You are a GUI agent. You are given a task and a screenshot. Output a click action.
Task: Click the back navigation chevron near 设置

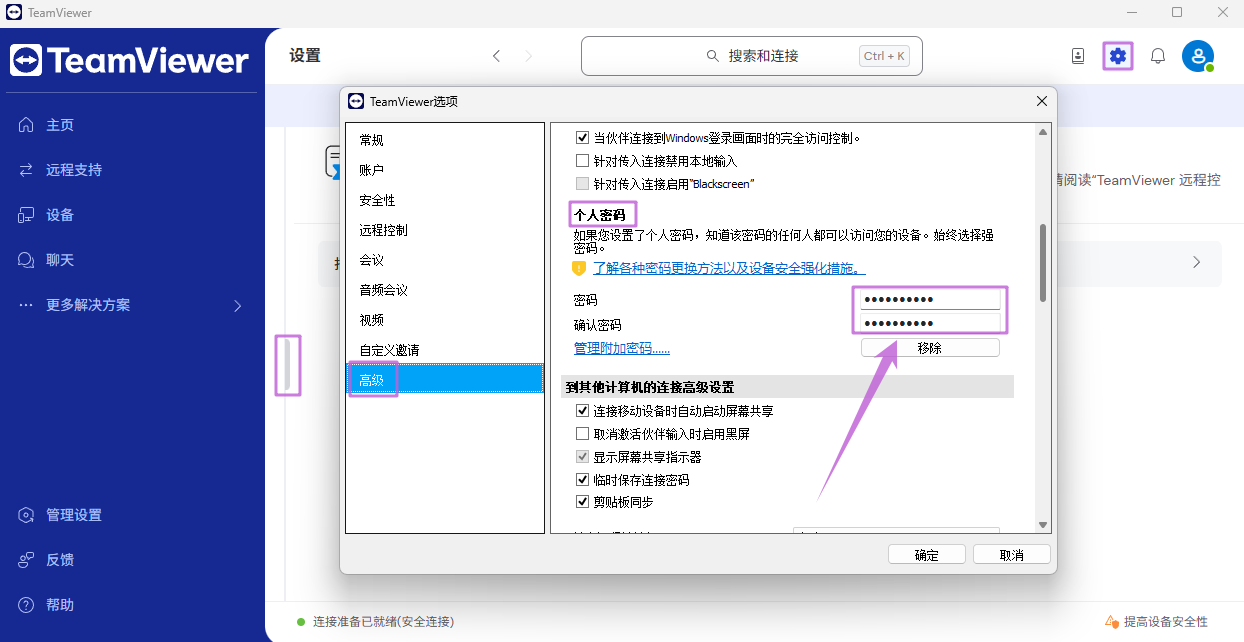[496, 56]
